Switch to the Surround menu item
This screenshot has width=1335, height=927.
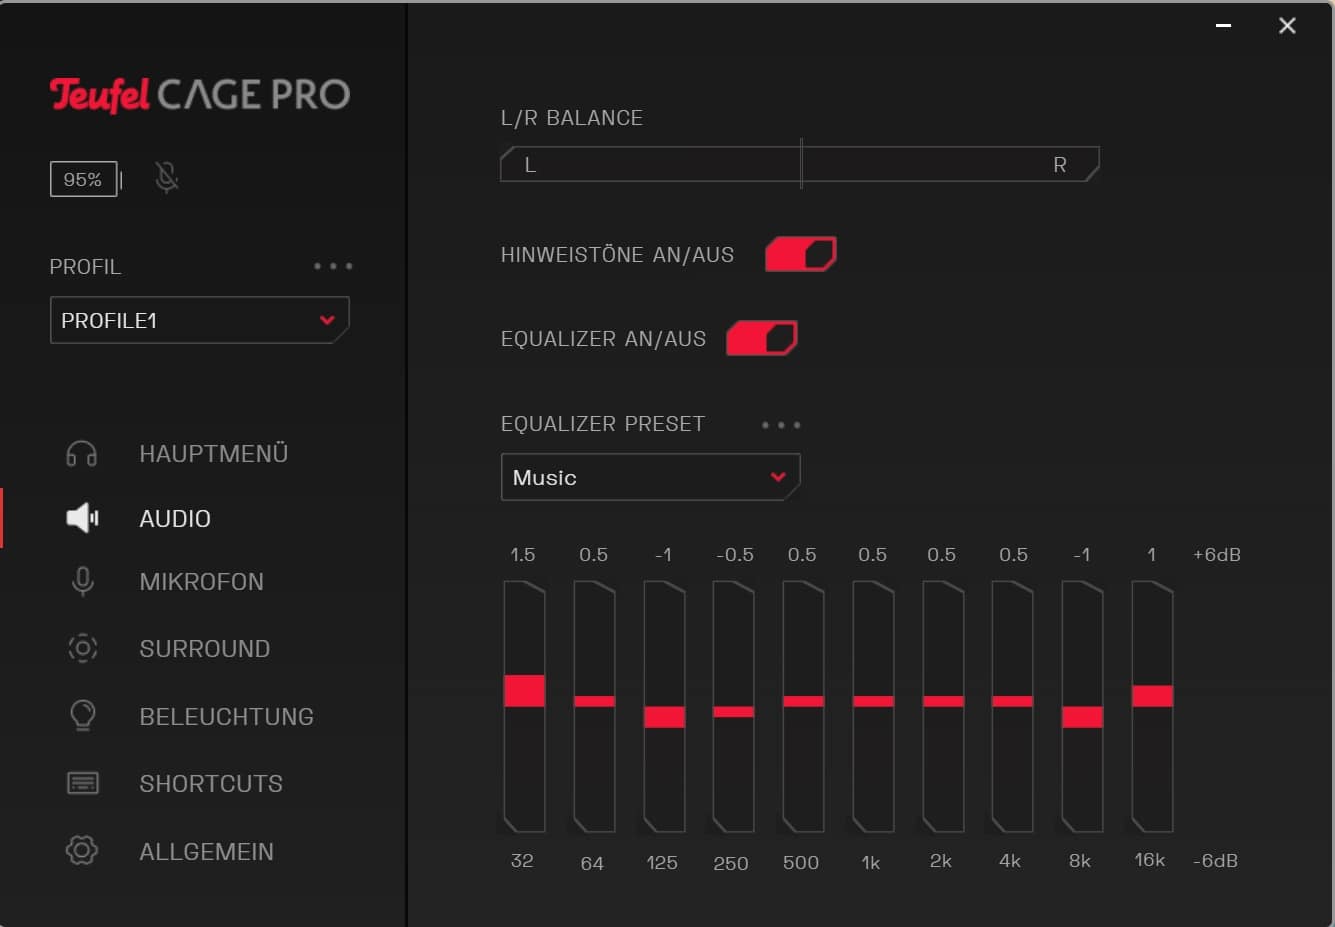pyautogui.click(x=204, y=649)
